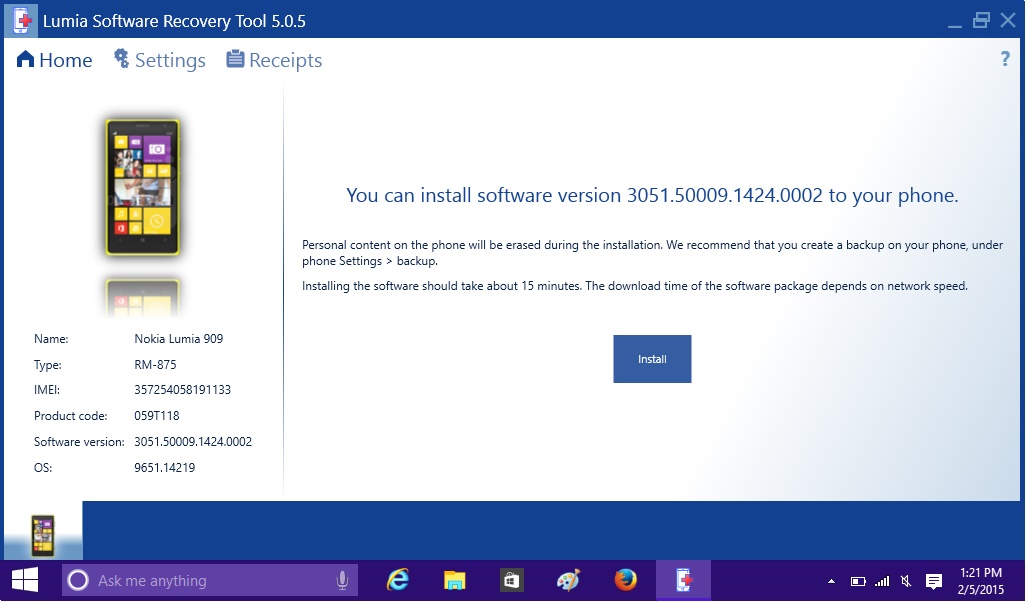Image resolution: width=1030 pixels, height=602 pixels.
Task: Open Help with the question mark icon
Action: point(1005,59)
